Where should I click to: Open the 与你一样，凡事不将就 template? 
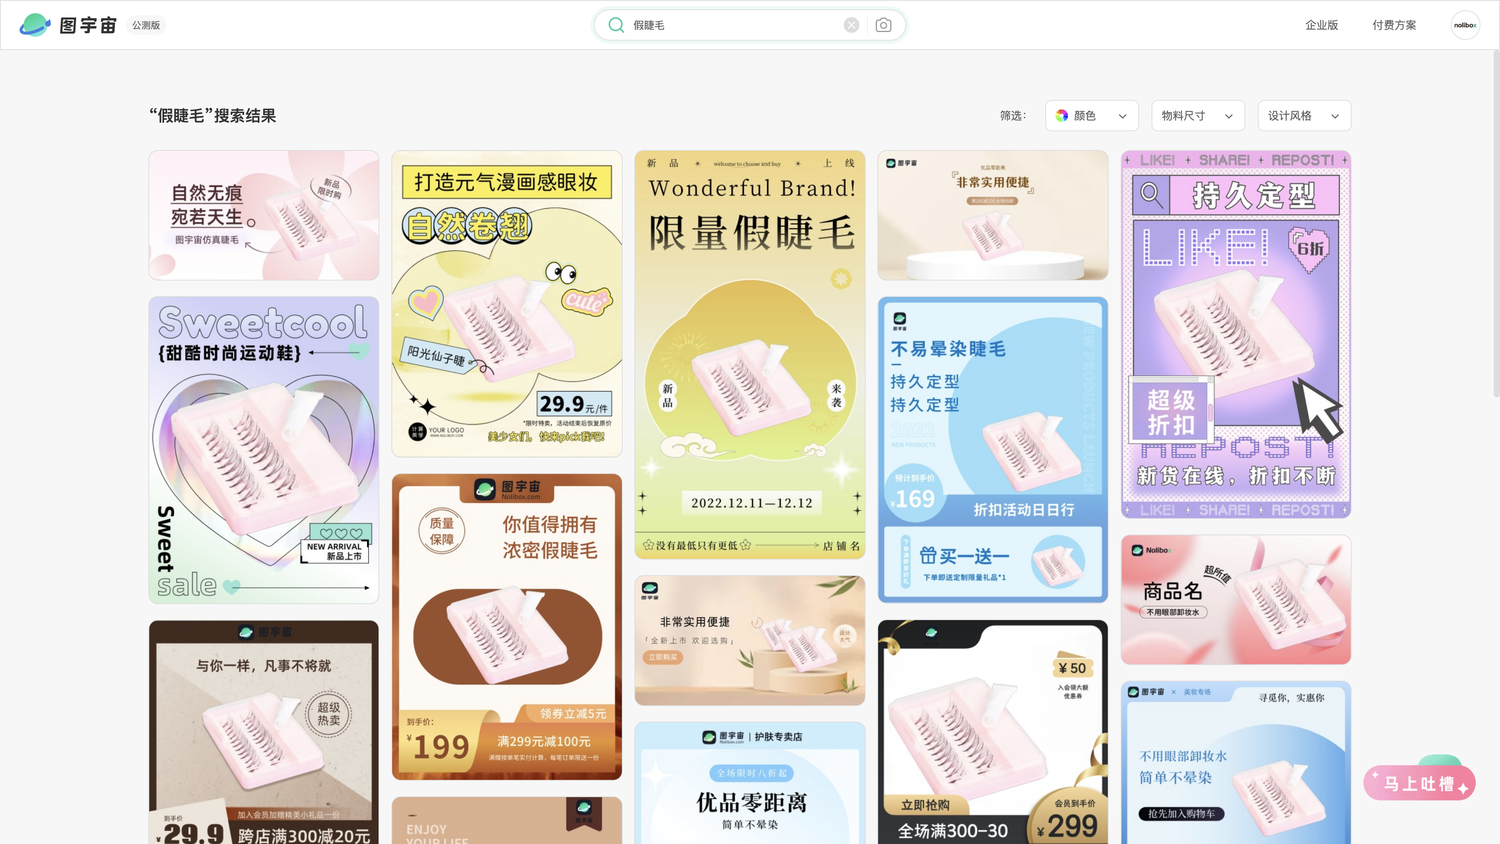[264, 732]
